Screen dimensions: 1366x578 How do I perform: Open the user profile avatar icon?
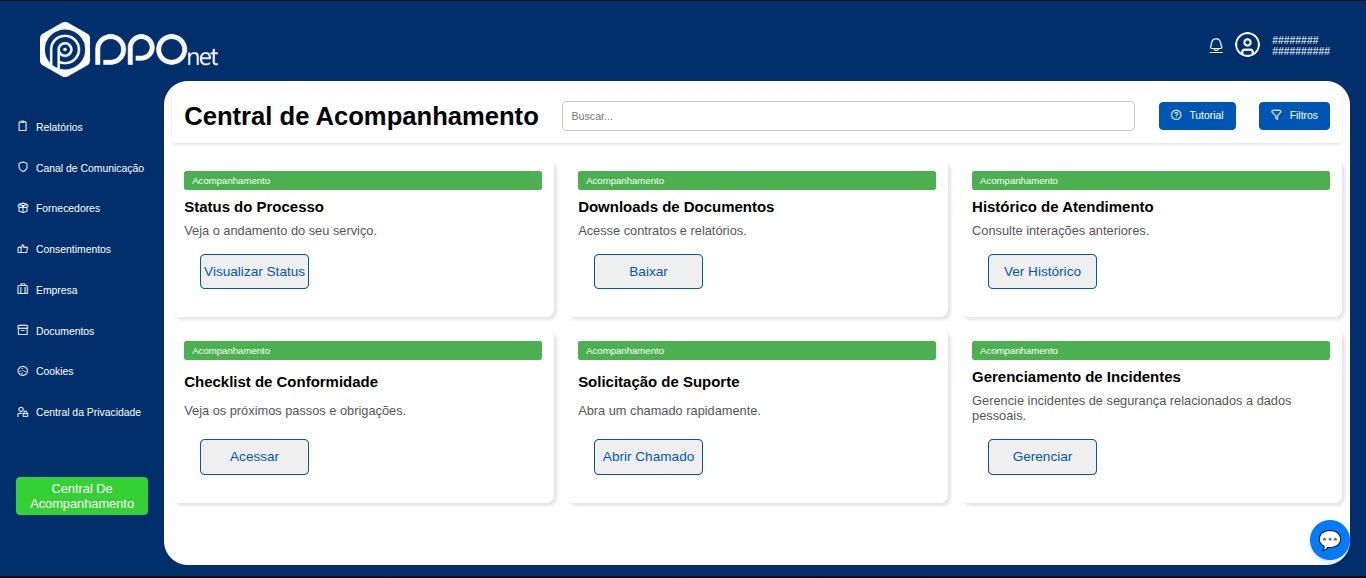1247,45
